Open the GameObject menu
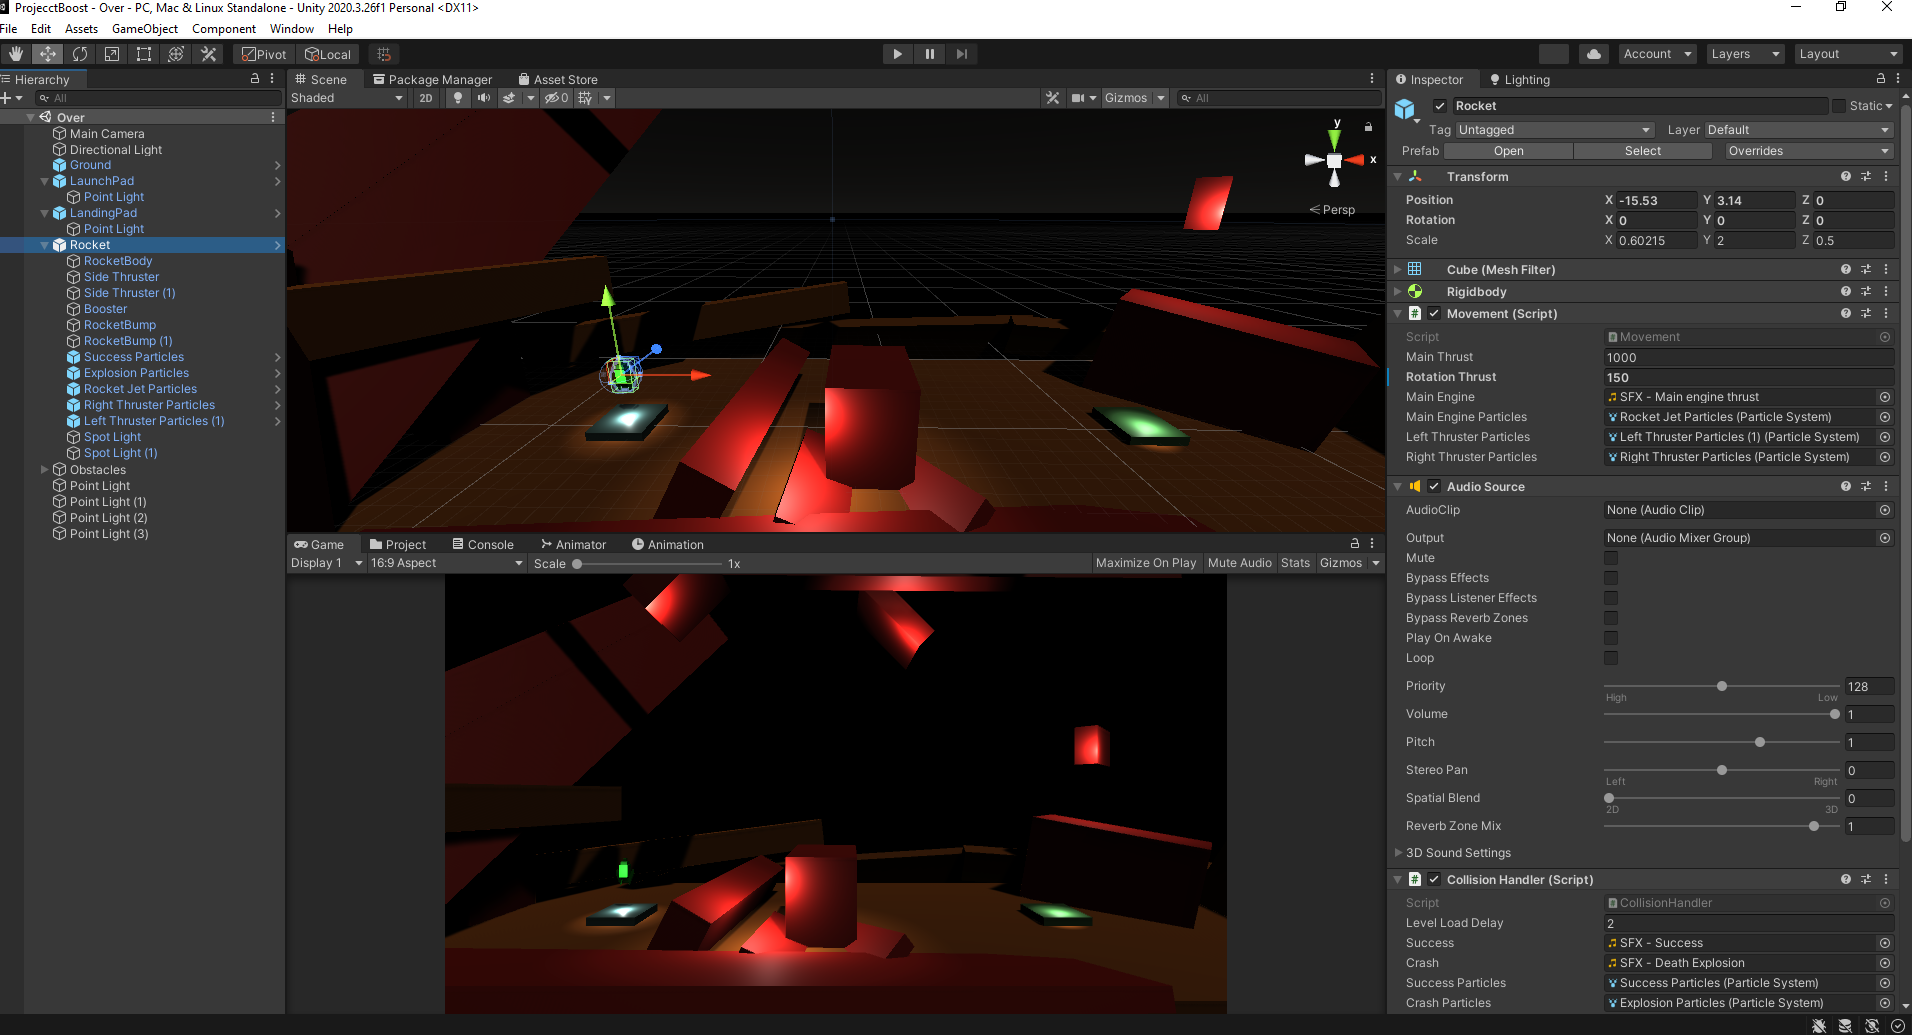1912x1035 pixels. pyautogui.click(x=145, y=29)
